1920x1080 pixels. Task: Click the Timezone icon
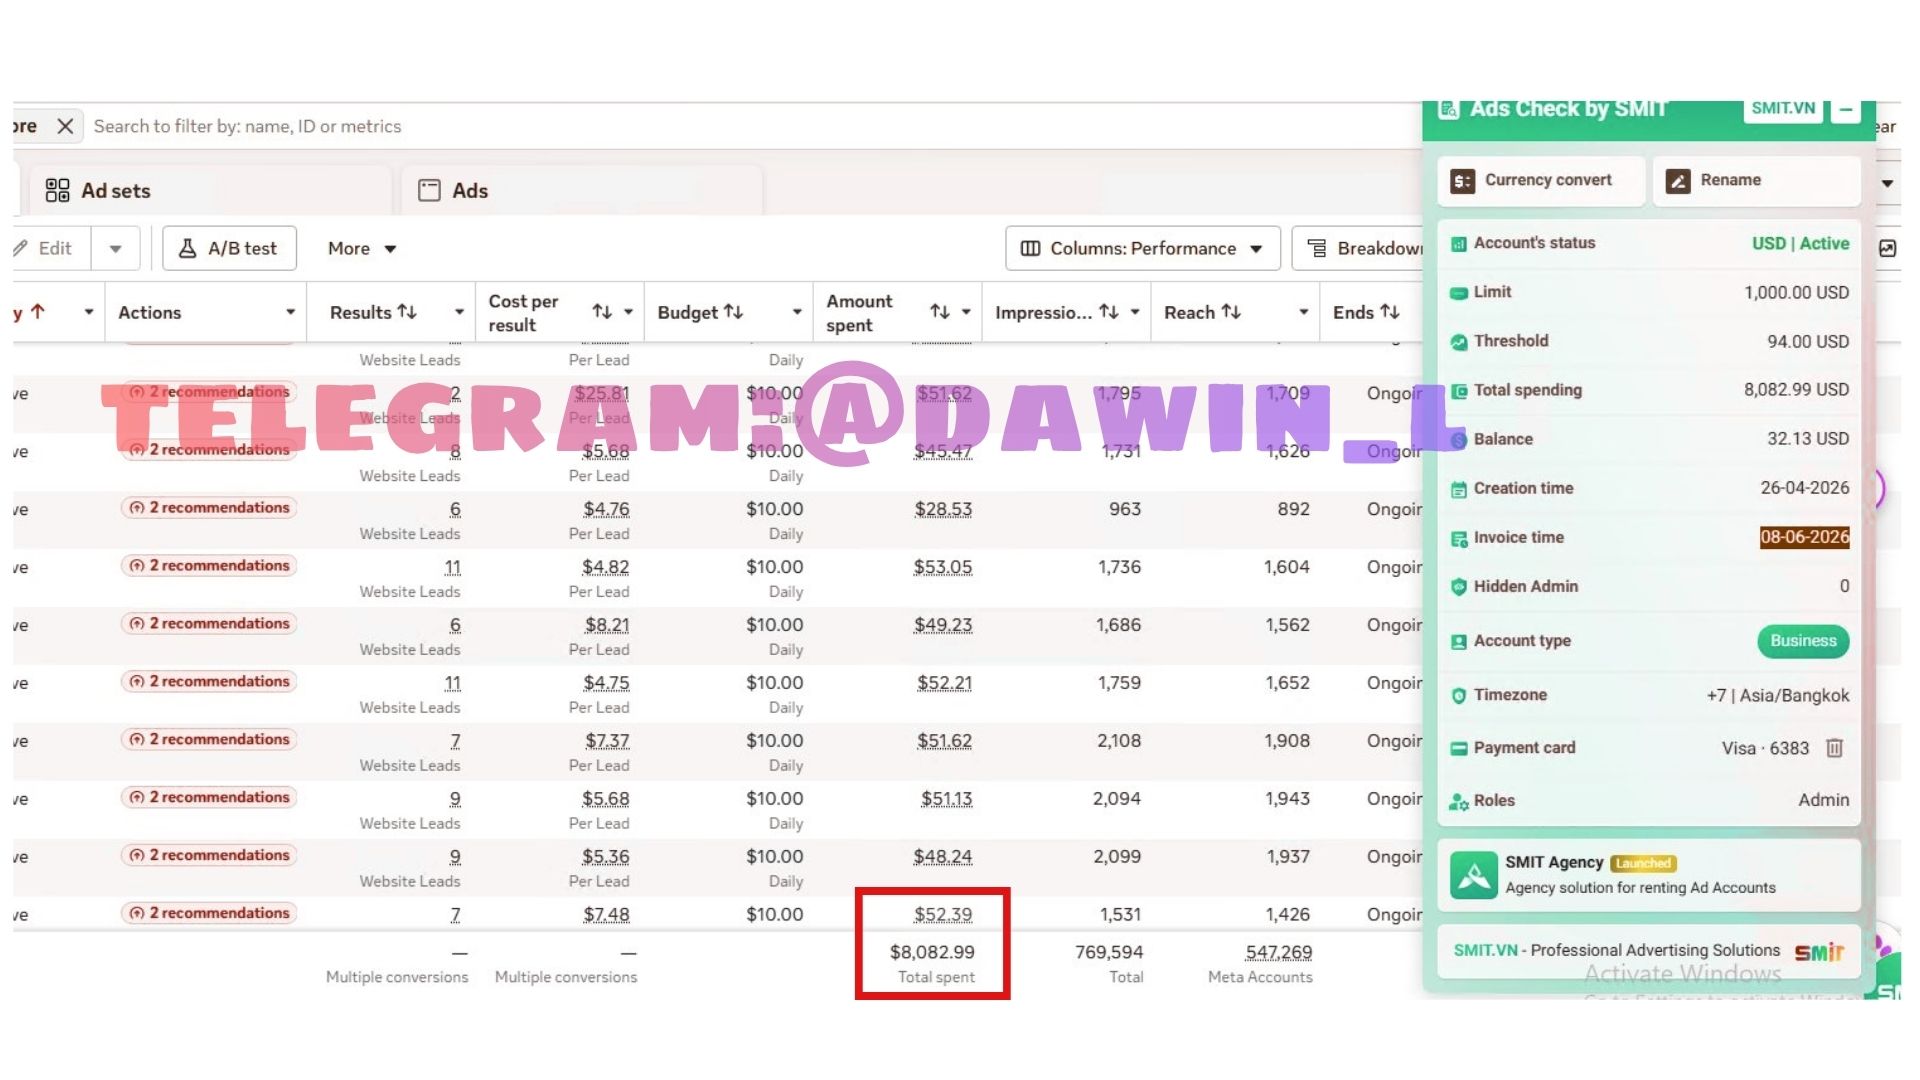click(1459, 695)
